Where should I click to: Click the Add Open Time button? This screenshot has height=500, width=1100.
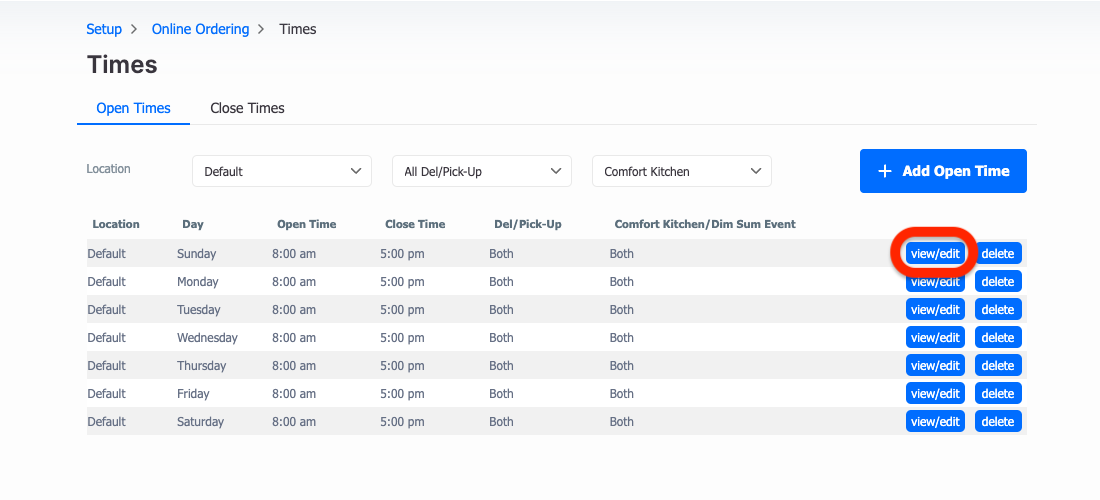(943, 171)
